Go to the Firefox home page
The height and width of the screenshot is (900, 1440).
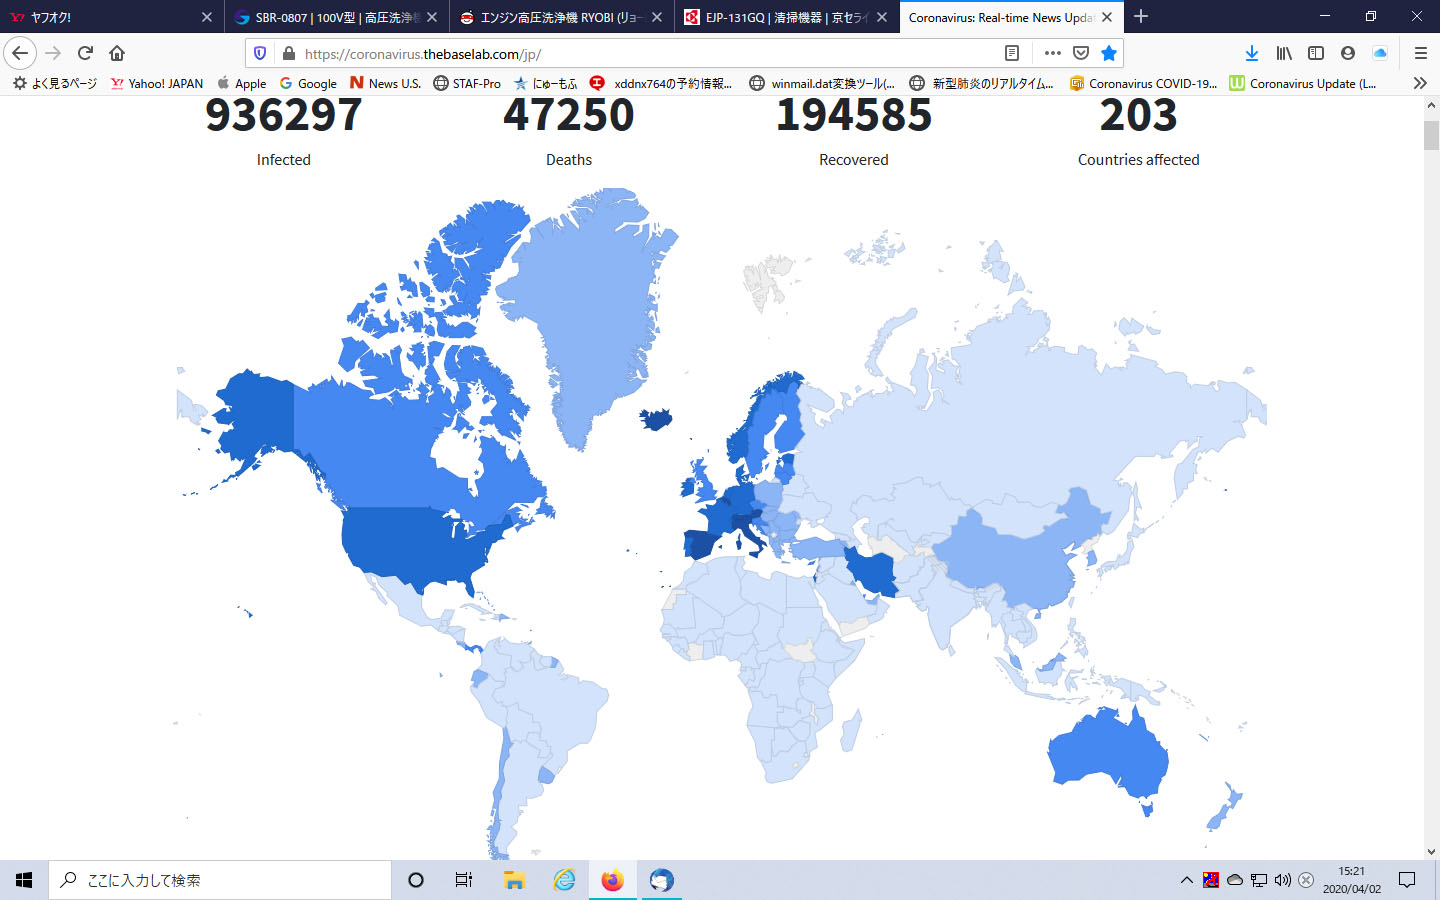tap(117, 53)
